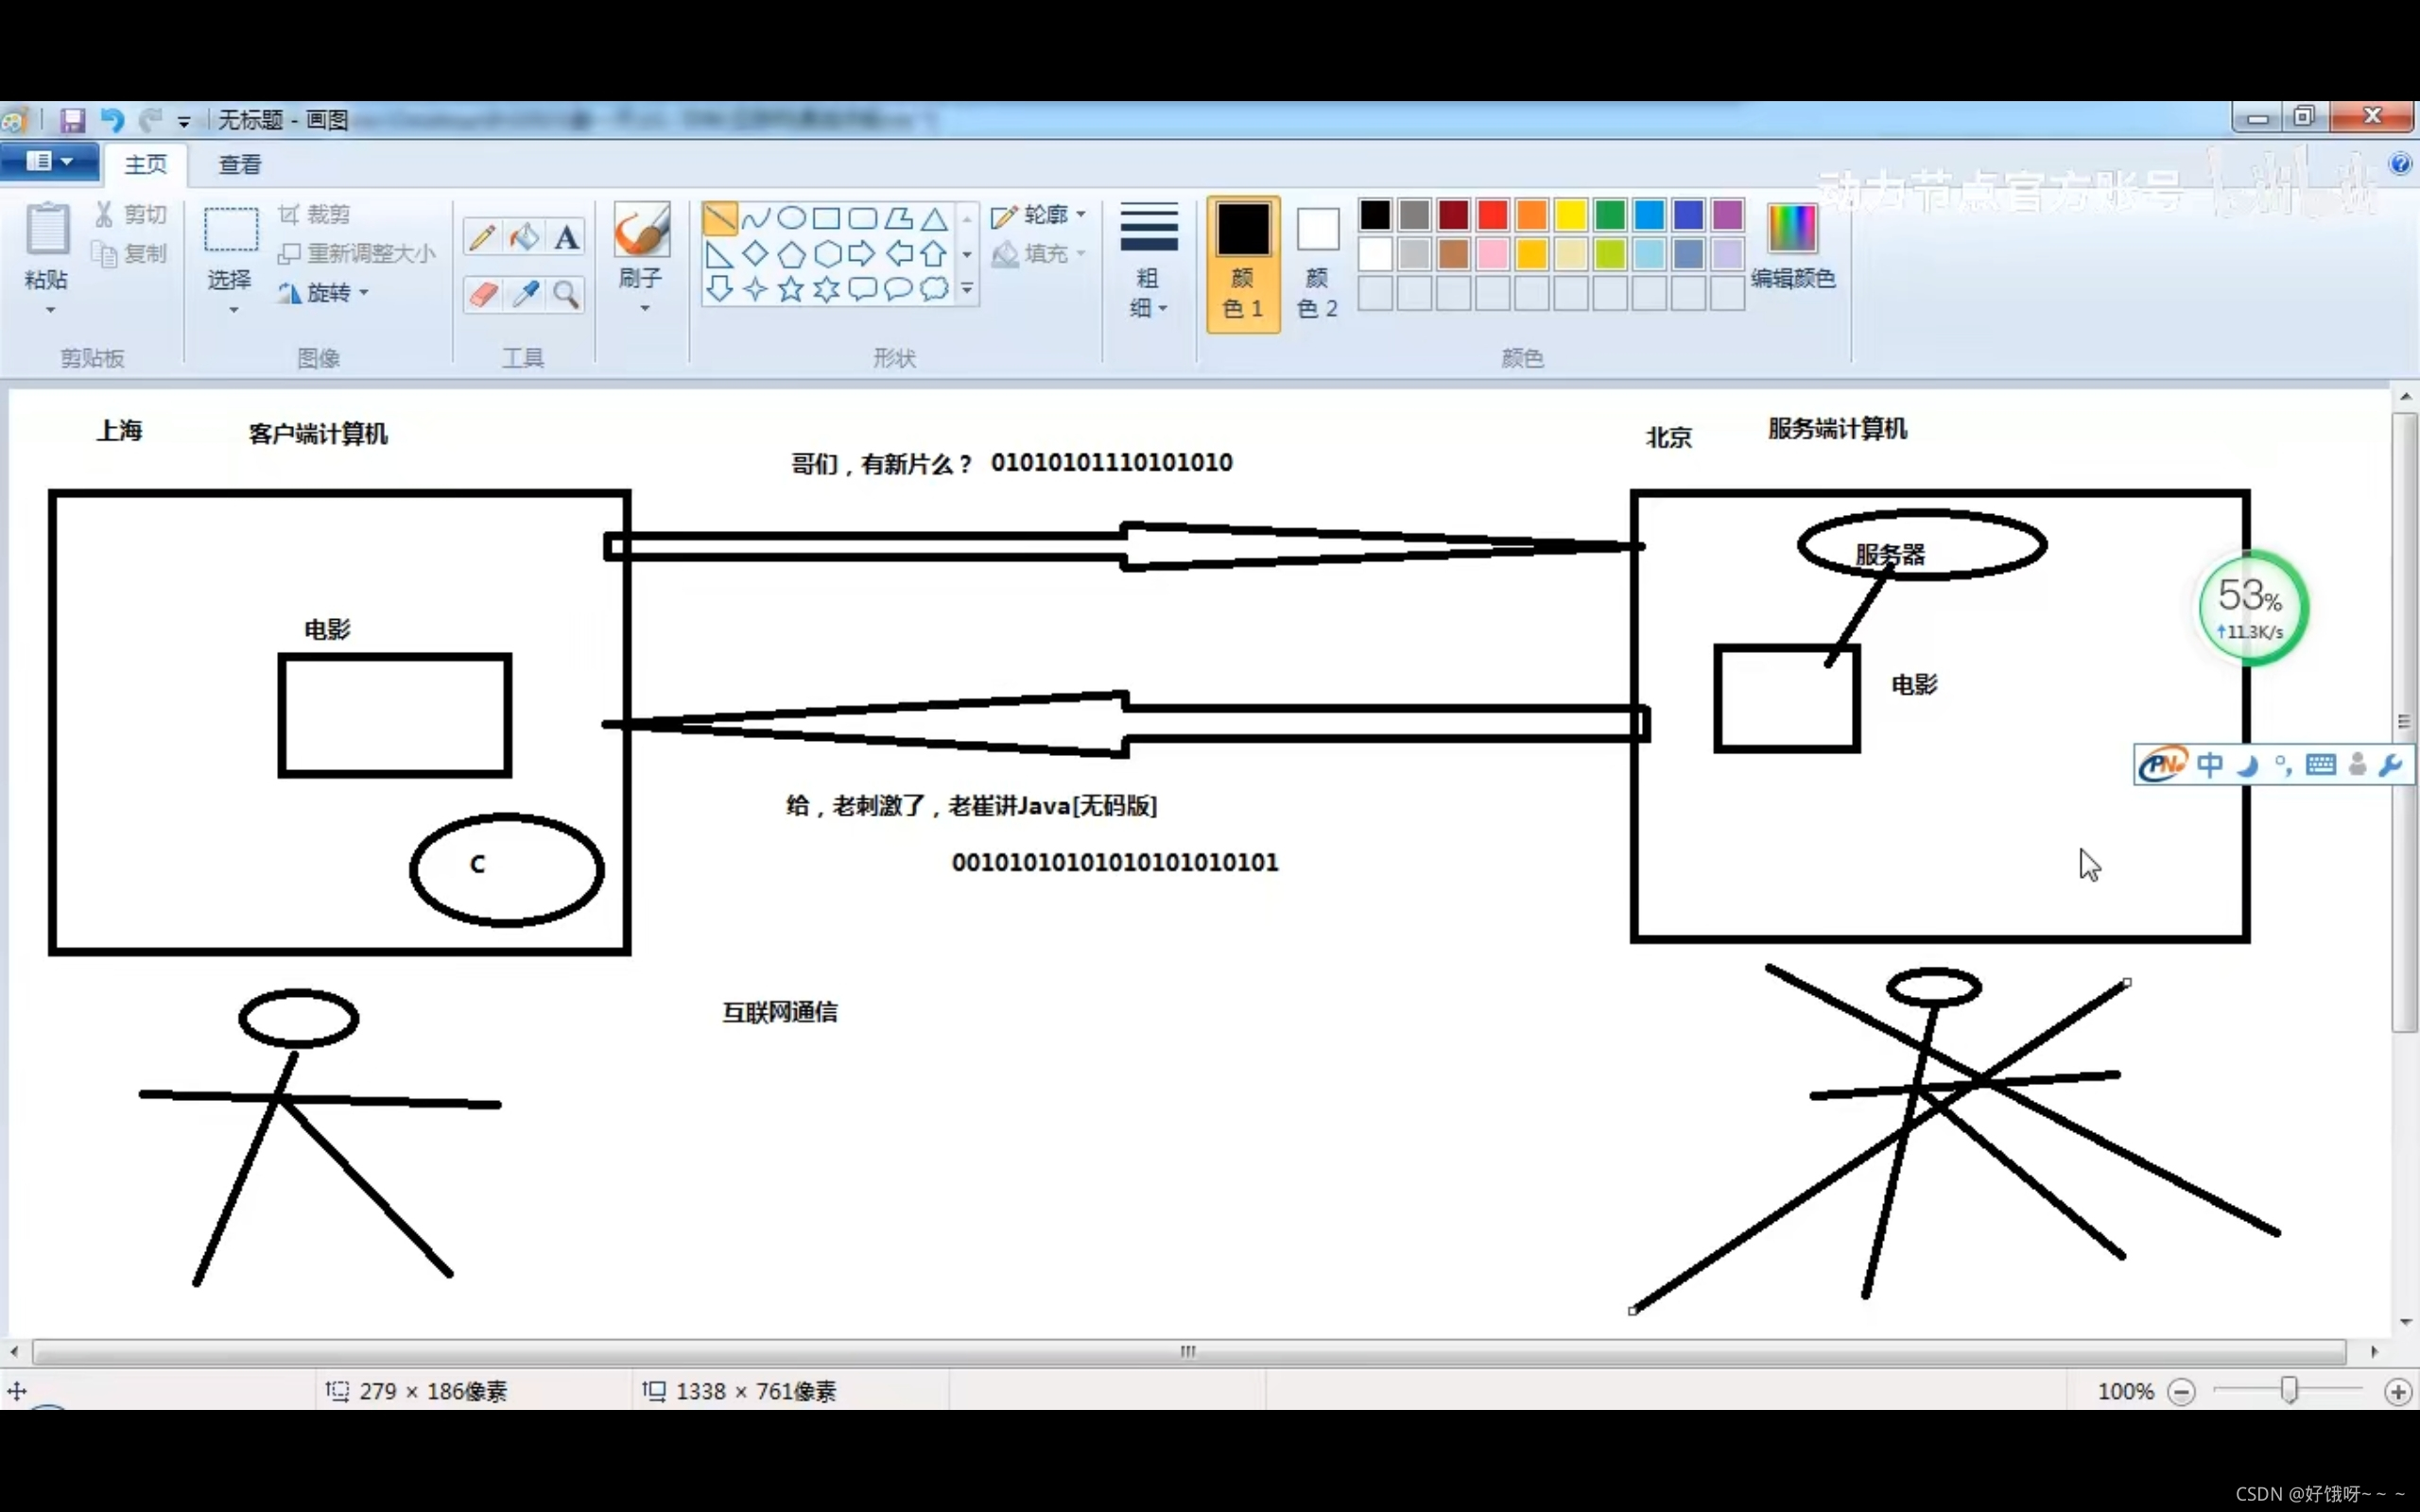
Task: Select the Eraser tool
Action: (x=482, y=294)
